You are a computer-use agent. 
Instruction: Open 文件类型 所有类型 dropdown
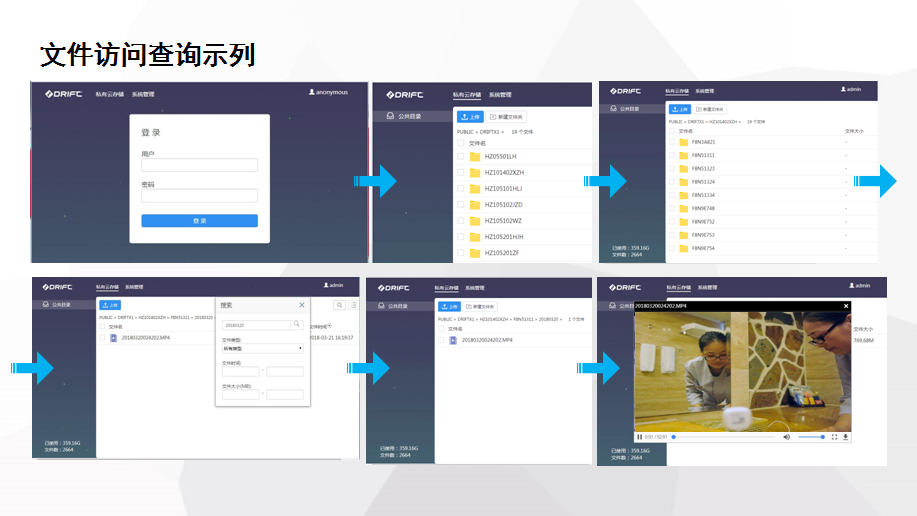coord(263,348)
